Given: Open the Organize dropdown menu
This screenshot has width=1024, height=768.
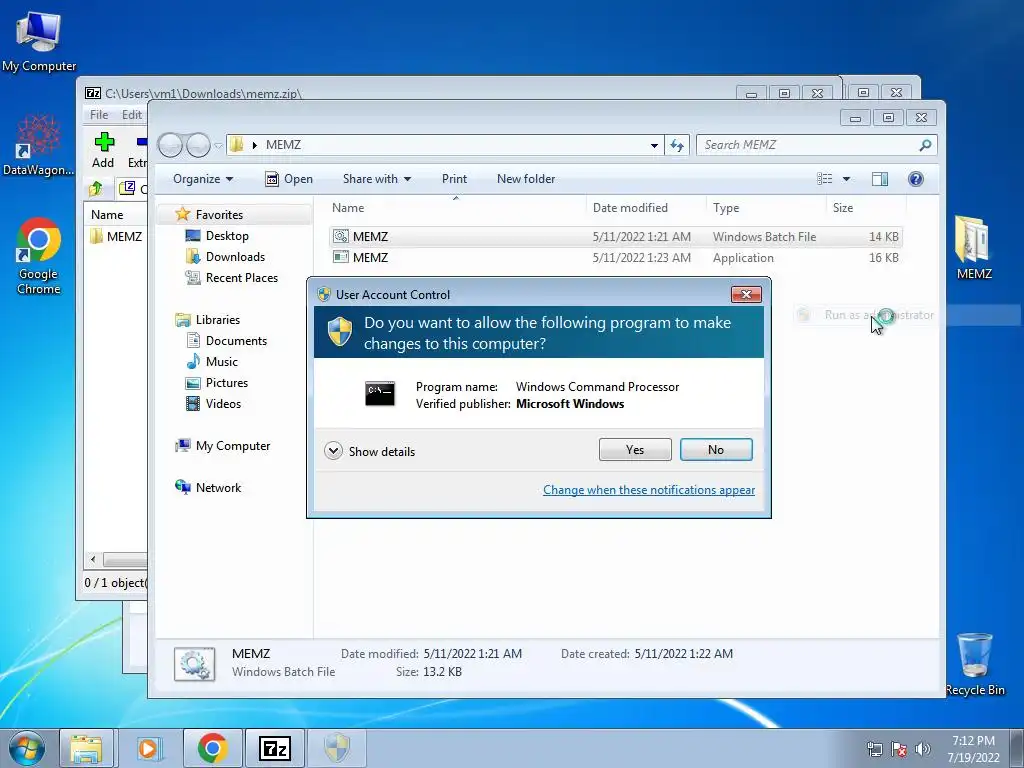Looking at the screenshot, I should pyautogui.click(x=202, y=179).
